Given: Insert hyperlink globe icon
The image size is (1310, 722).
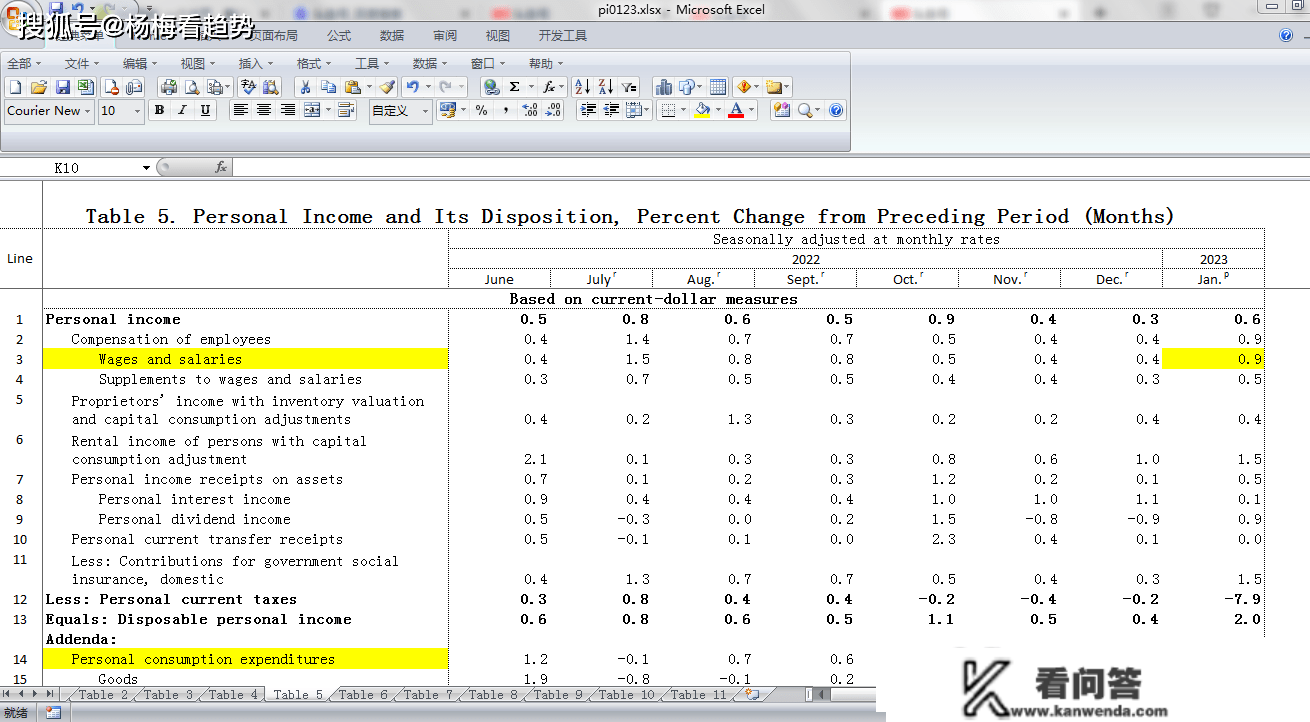Looking at the screenshot, I should 491,87.
